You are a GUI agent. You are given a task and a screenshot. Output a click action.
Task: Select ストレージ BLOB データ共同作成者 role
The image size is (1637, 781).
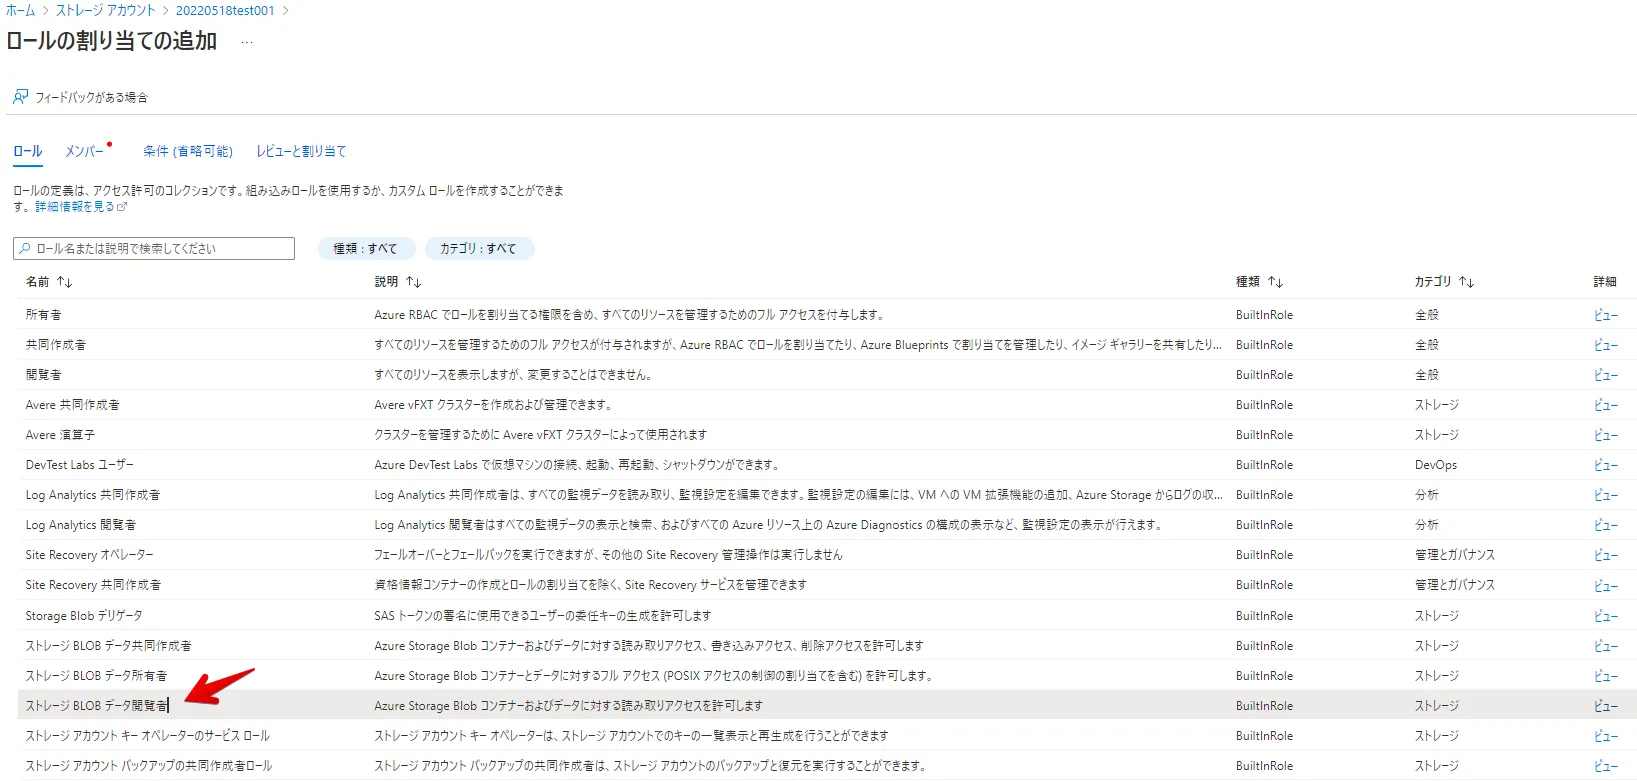pyautogui.click(x=827, y=645)
